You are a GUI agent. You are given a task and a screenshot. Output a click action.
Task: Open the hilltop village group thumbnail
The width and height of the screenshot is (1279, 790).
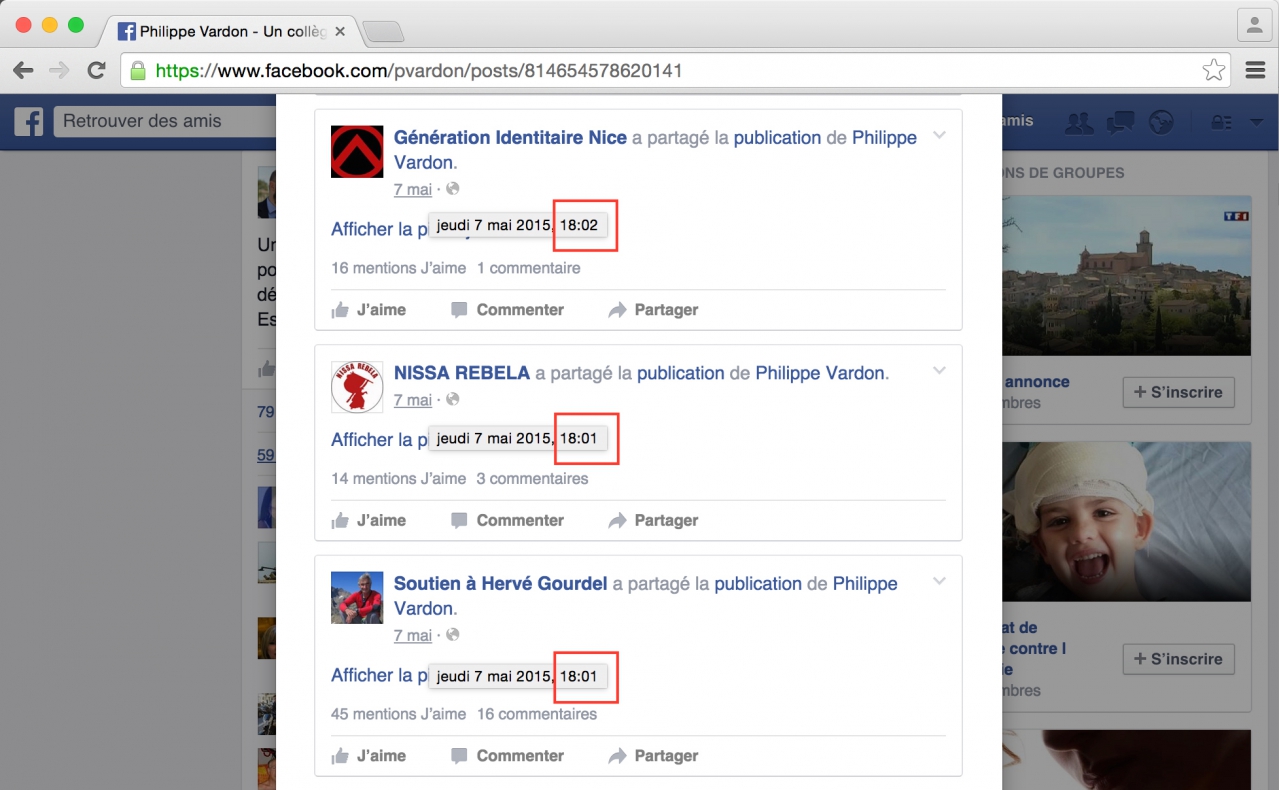tap(1127, 276)
